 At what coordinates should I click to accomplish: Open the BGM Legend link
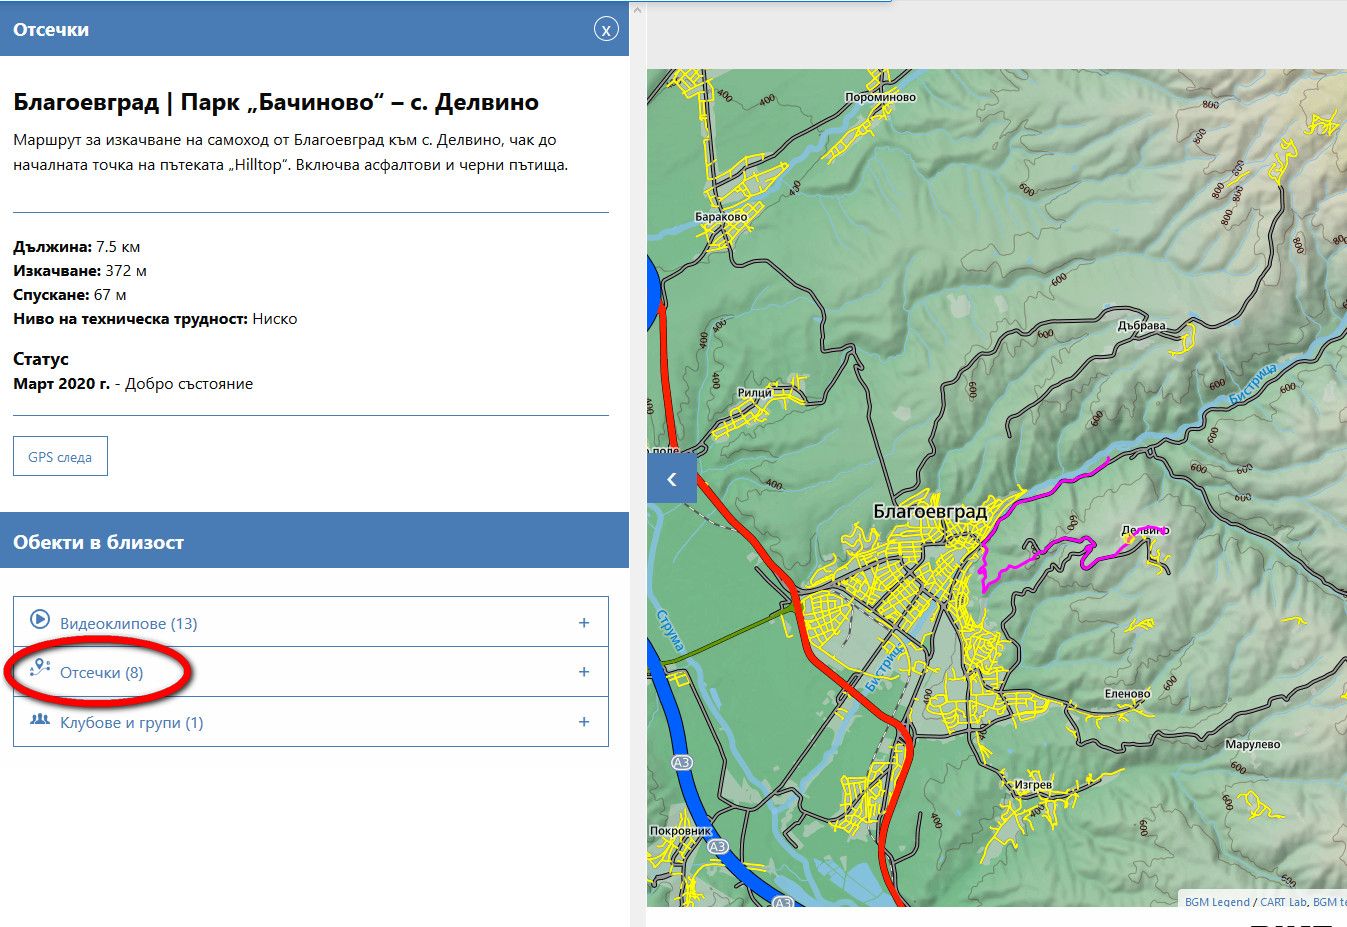pos(1216,901)
